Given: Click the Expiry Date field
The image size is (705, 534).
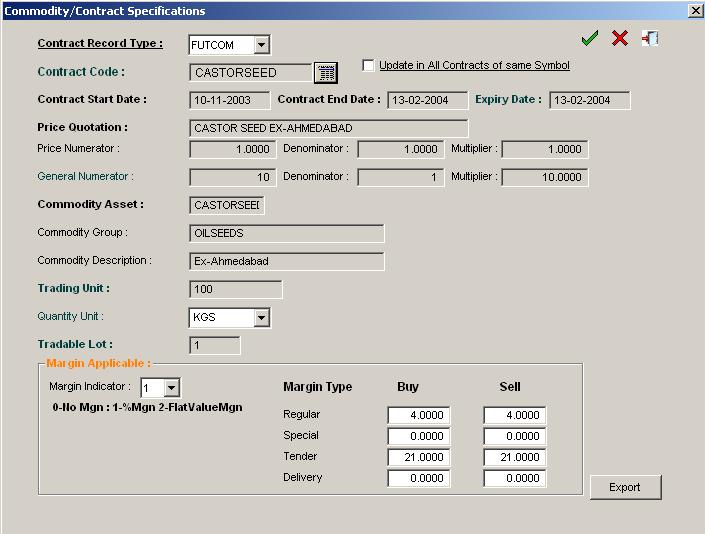Looking at the screenshot, I should click(x=589, y=100).
